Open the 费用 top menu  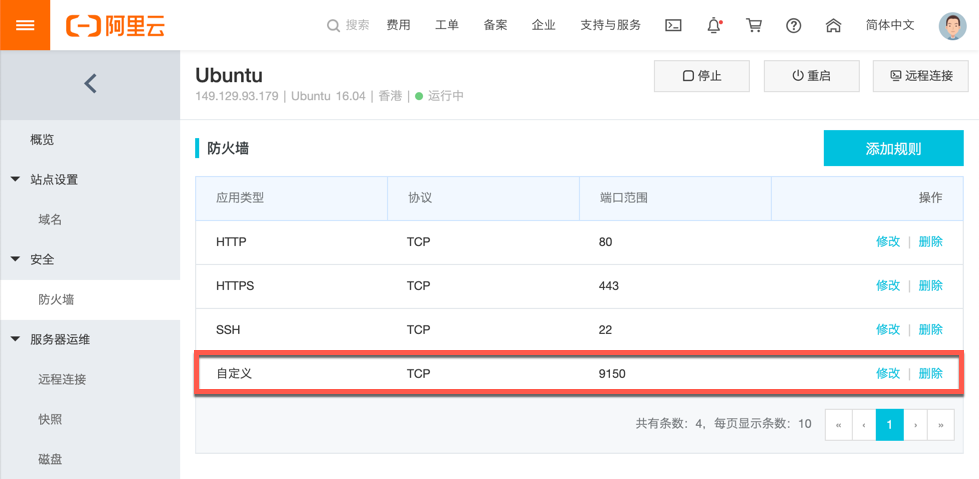point(398,26)
